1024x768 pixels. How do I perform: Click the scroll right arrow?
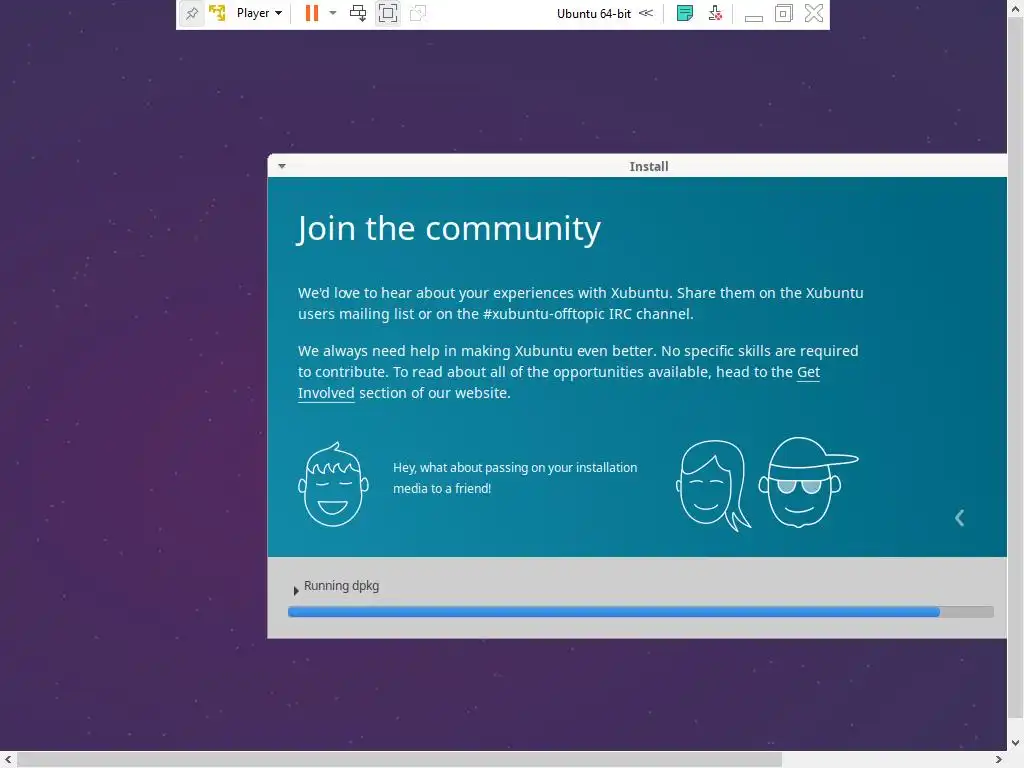pyautogui.click(x=999, y=760)
